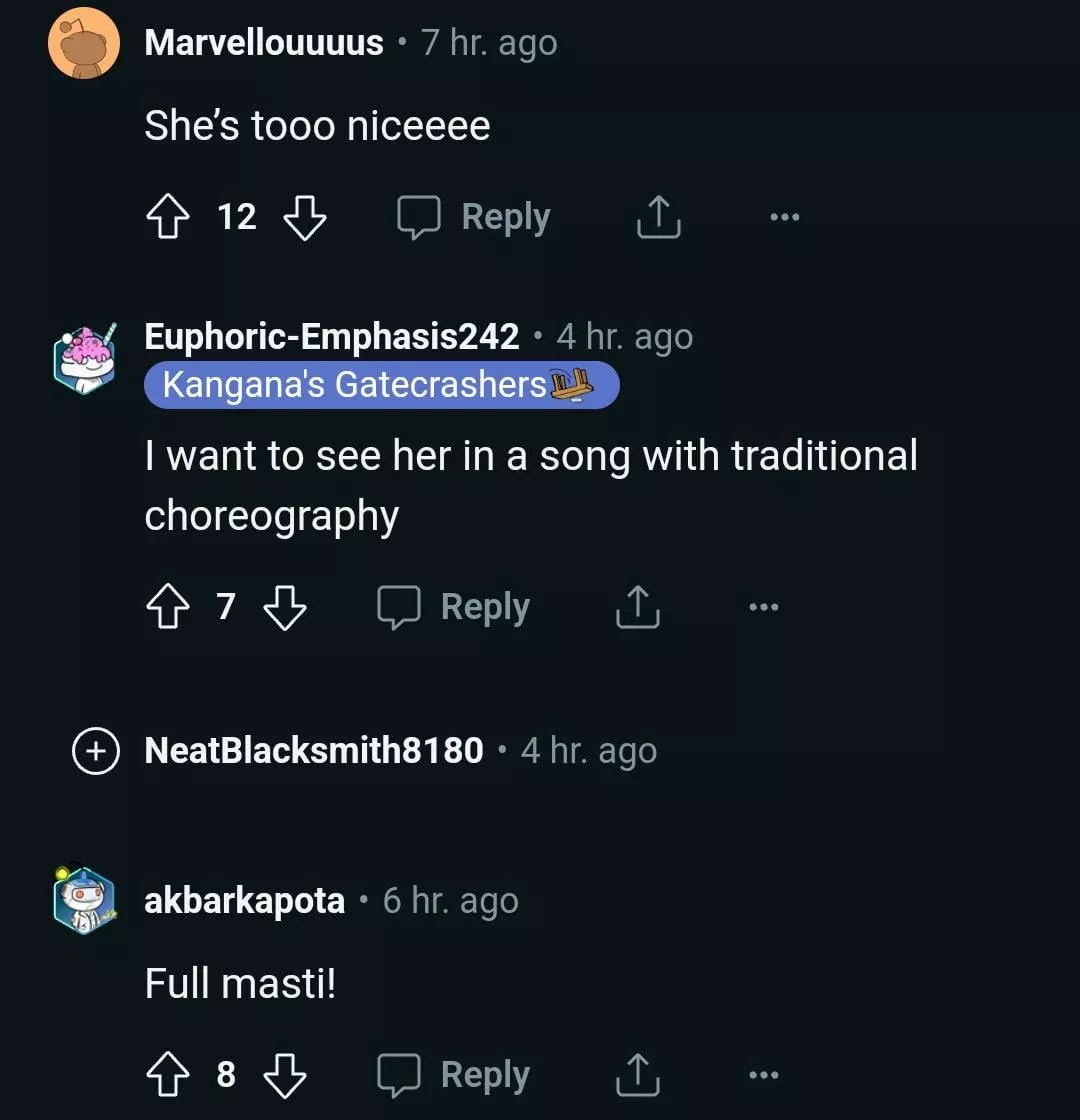1080x1120 pixels.
Task: Reply to Marvellouuuus's comment
Action: point(475,217)
